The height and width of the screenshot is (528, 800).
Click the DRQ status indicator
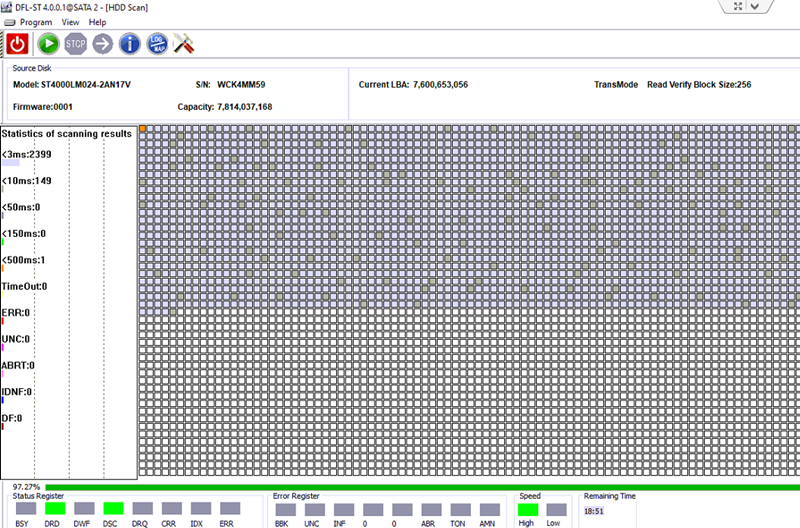(142, 508)
